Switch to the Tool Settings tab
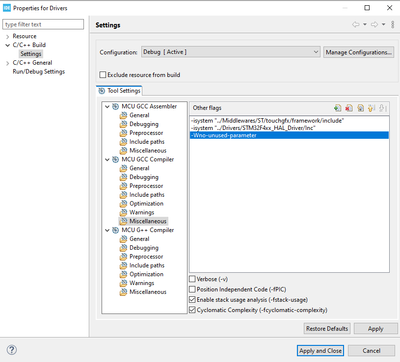Image resolution: width=400 pixels, height=362 pixels. click(x=120, y=91)
